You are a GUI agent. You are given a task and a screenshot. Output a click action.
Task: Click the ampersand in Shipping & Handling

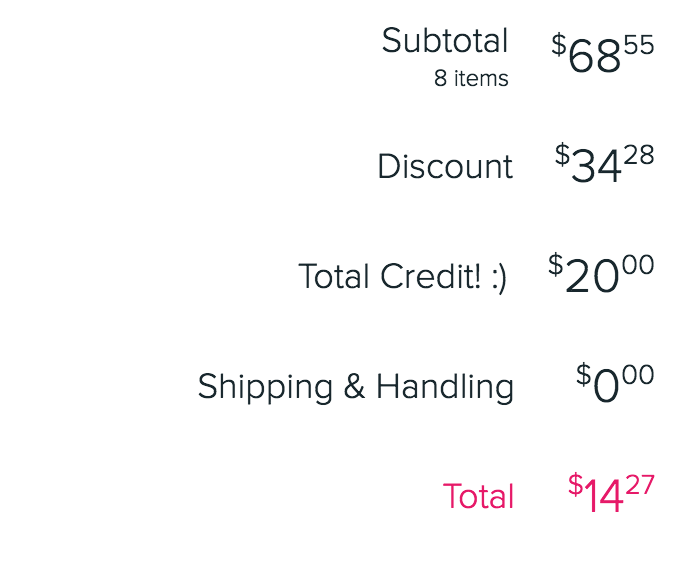tap(354, 386)
